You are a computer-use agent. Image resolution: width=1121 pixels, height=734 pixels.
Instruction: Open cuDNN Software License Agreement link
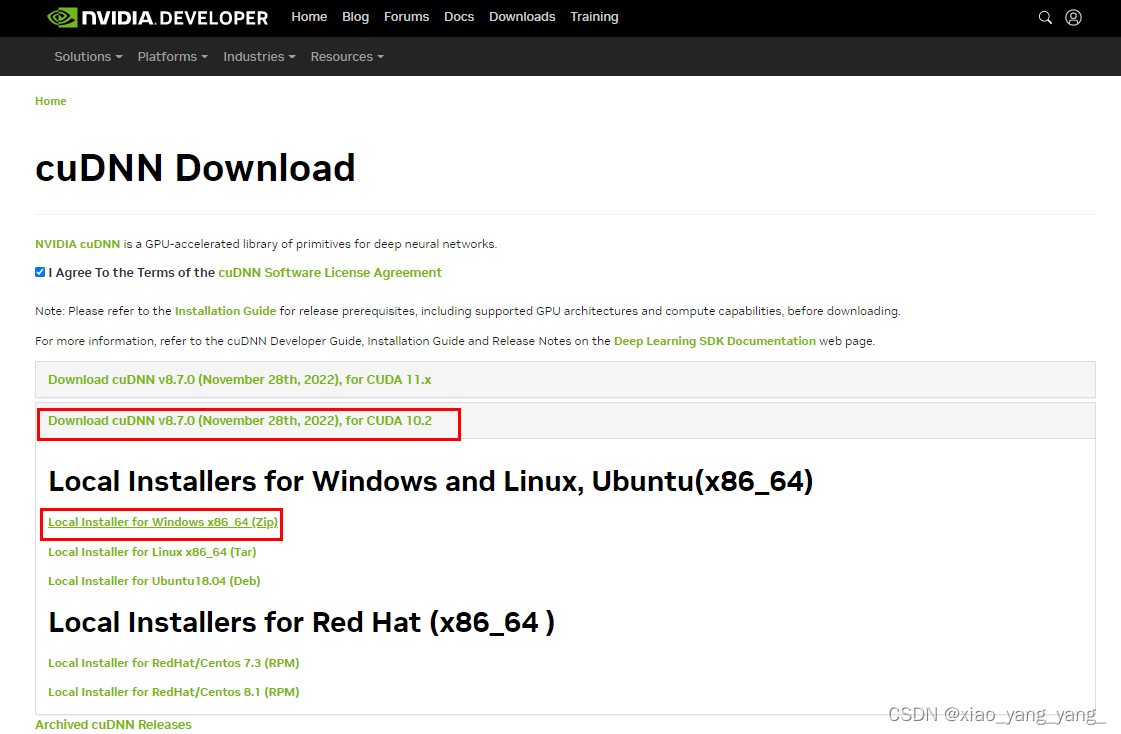coord(330,272)
